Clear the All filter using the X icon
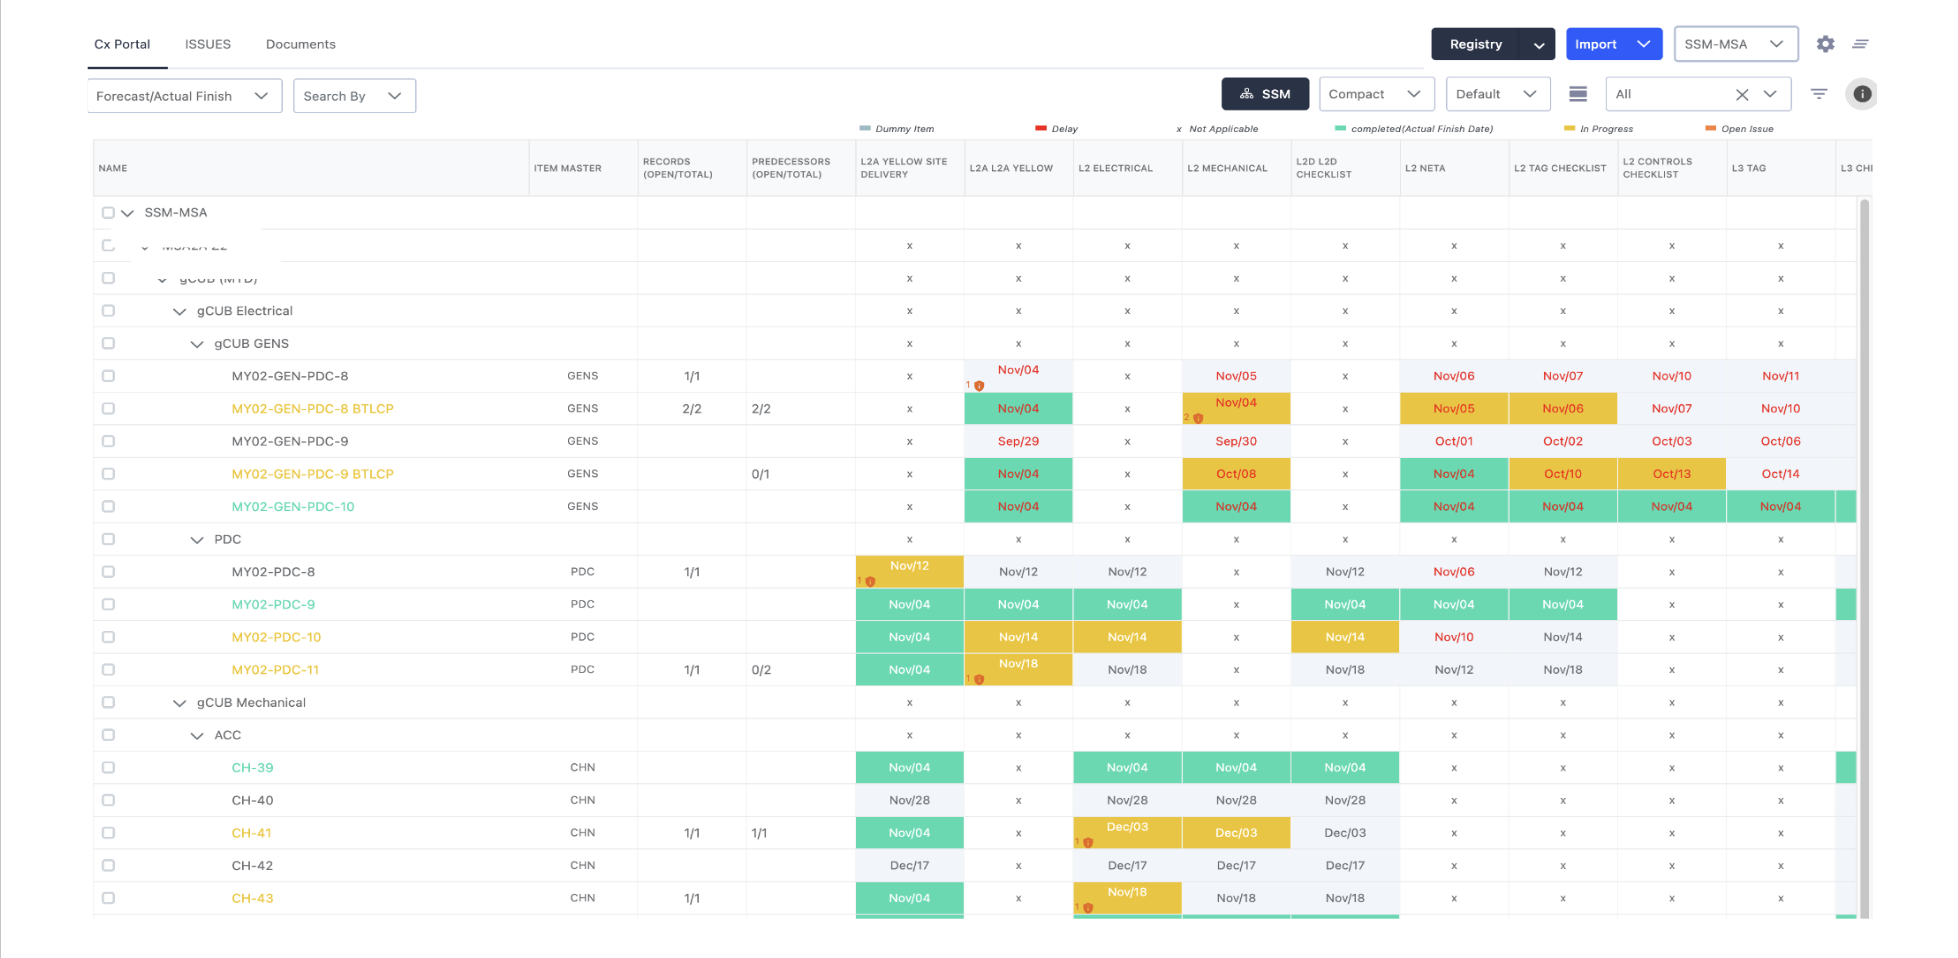Viewport: 1958px width, 958px height. 1742,93
